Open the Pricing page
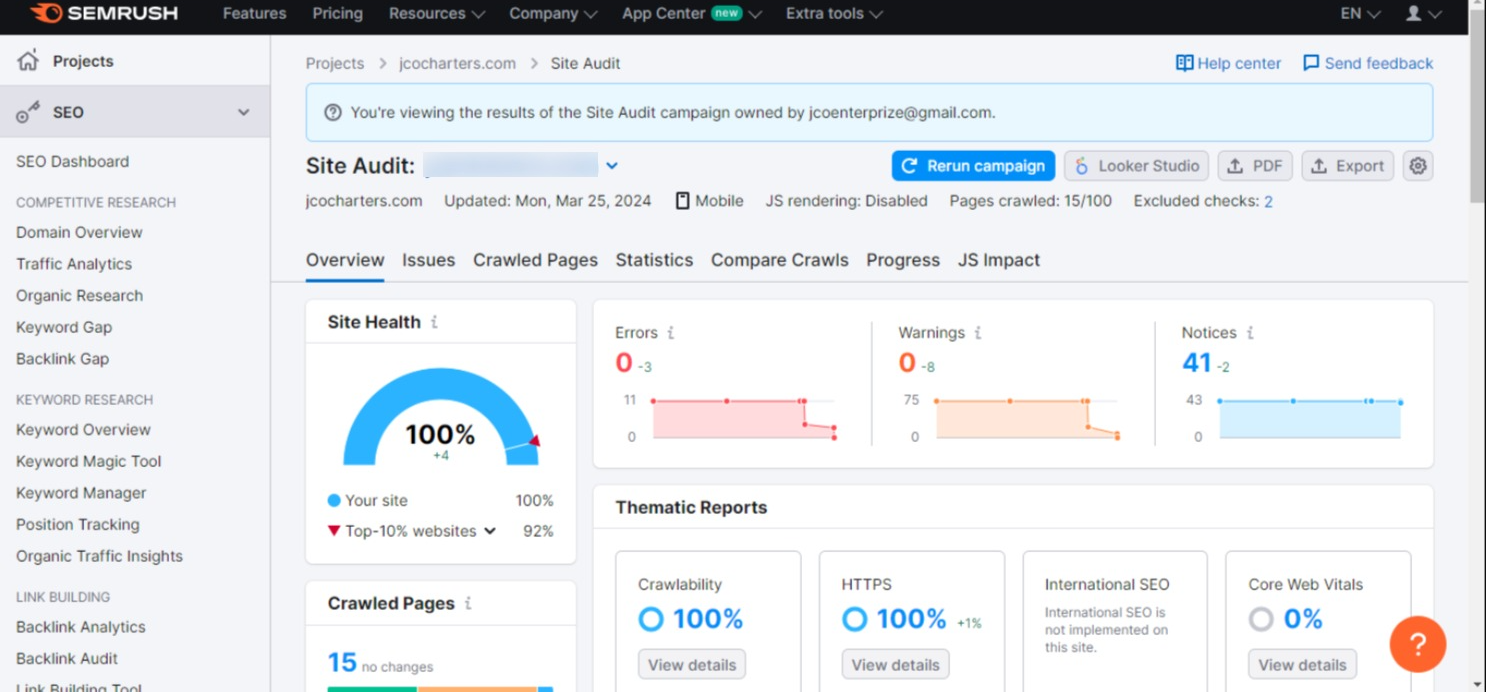The width and height of the screenshot is (1486, 694). tap(337, 13)
